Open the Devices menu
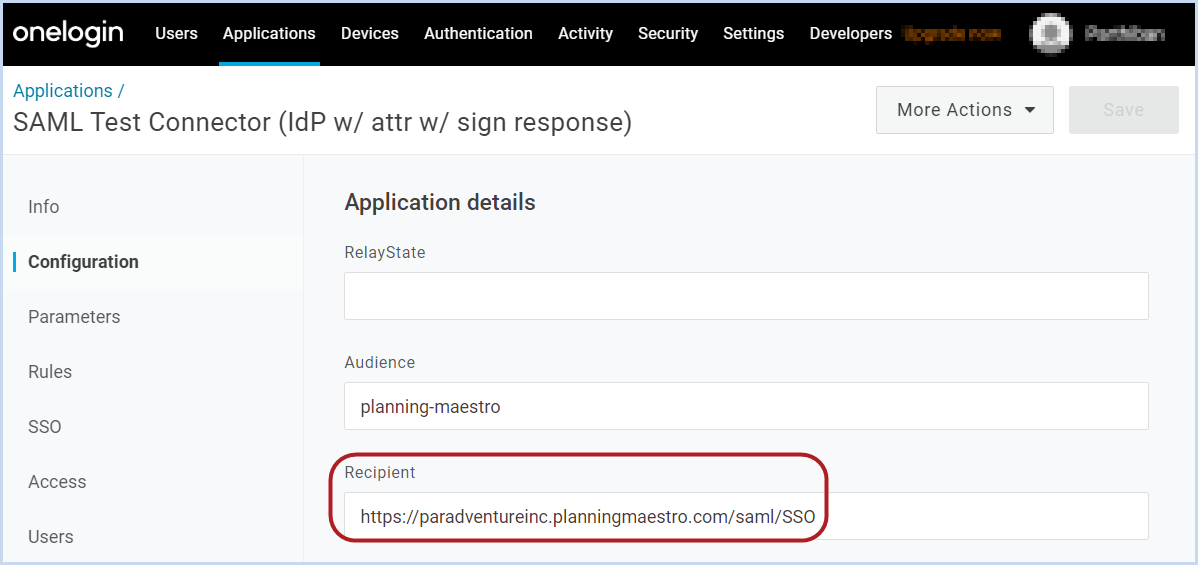 tap(370, 34)
